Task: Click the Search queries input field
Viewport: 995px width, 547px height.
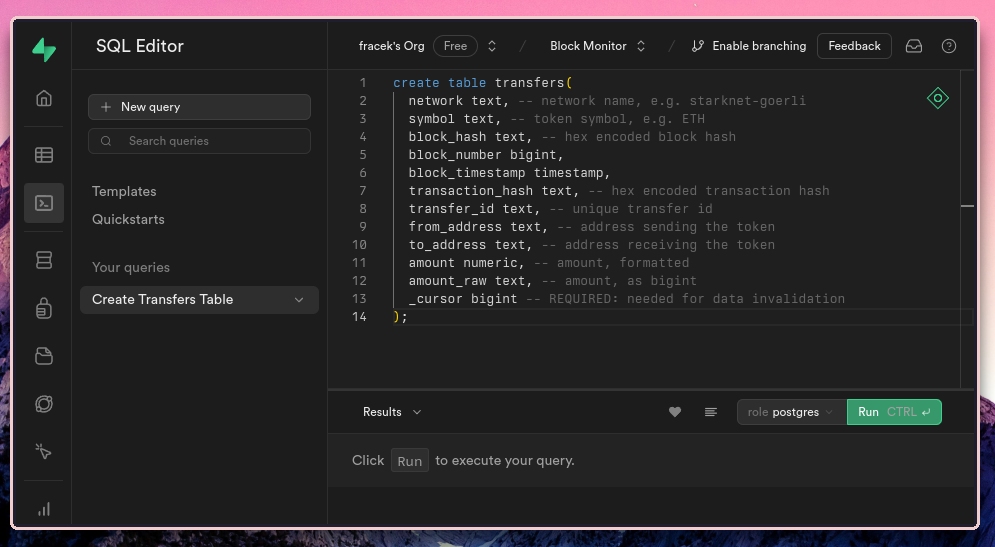Action: point(199,141)
